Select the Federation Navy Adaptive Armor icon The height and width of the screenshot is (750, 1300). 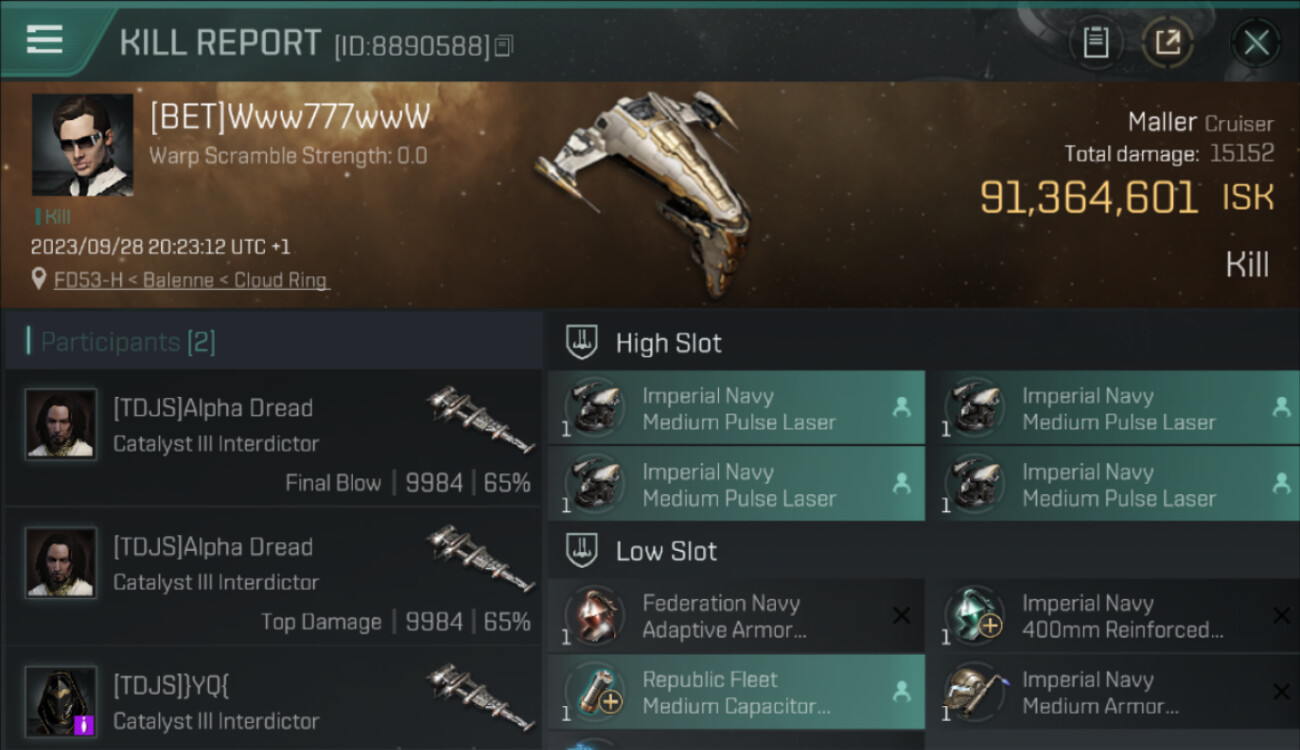pos(595,615)
